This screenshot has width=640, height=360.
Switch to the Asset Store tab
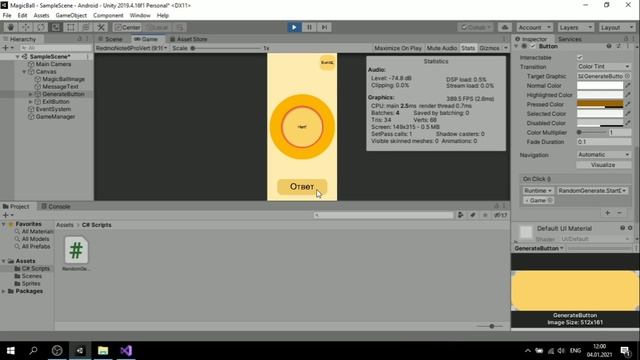pyautogui.click(x=189, y=39)
